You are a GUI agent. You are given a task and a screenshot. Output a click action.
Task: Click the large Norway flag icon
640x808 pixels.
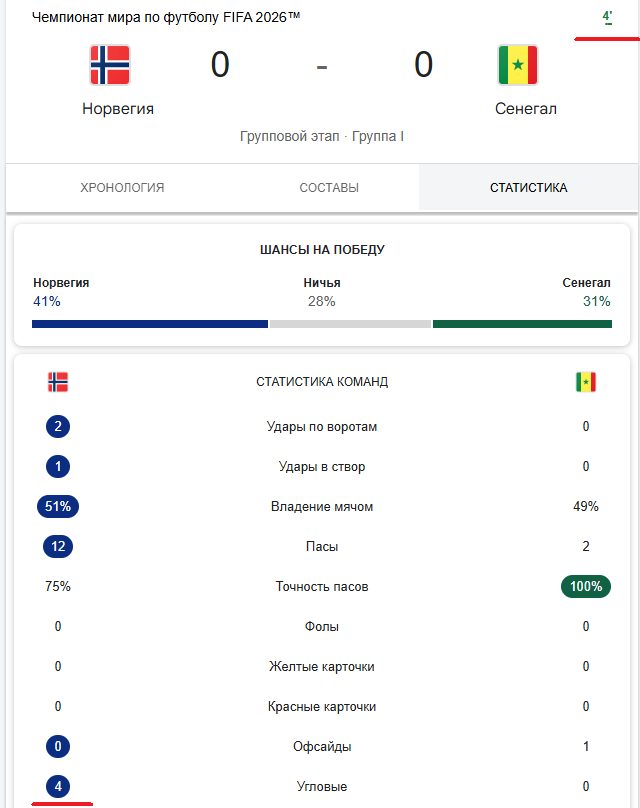110,65
